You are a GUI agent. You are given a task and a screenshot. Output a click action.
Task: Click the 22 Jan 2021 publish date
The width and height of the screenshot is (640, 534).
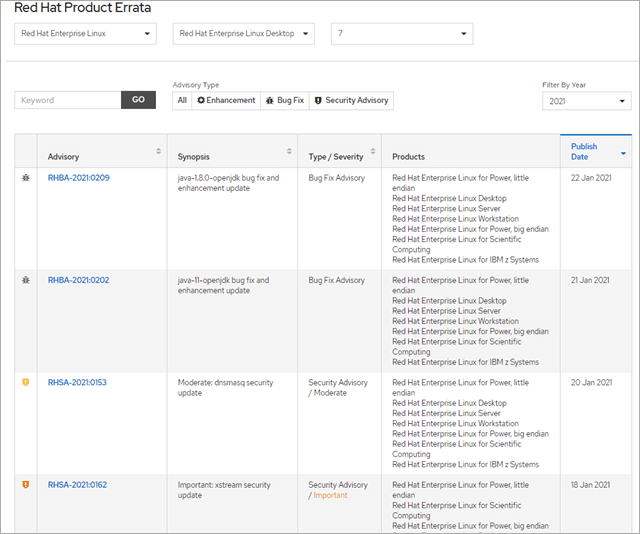click(591, 178)
